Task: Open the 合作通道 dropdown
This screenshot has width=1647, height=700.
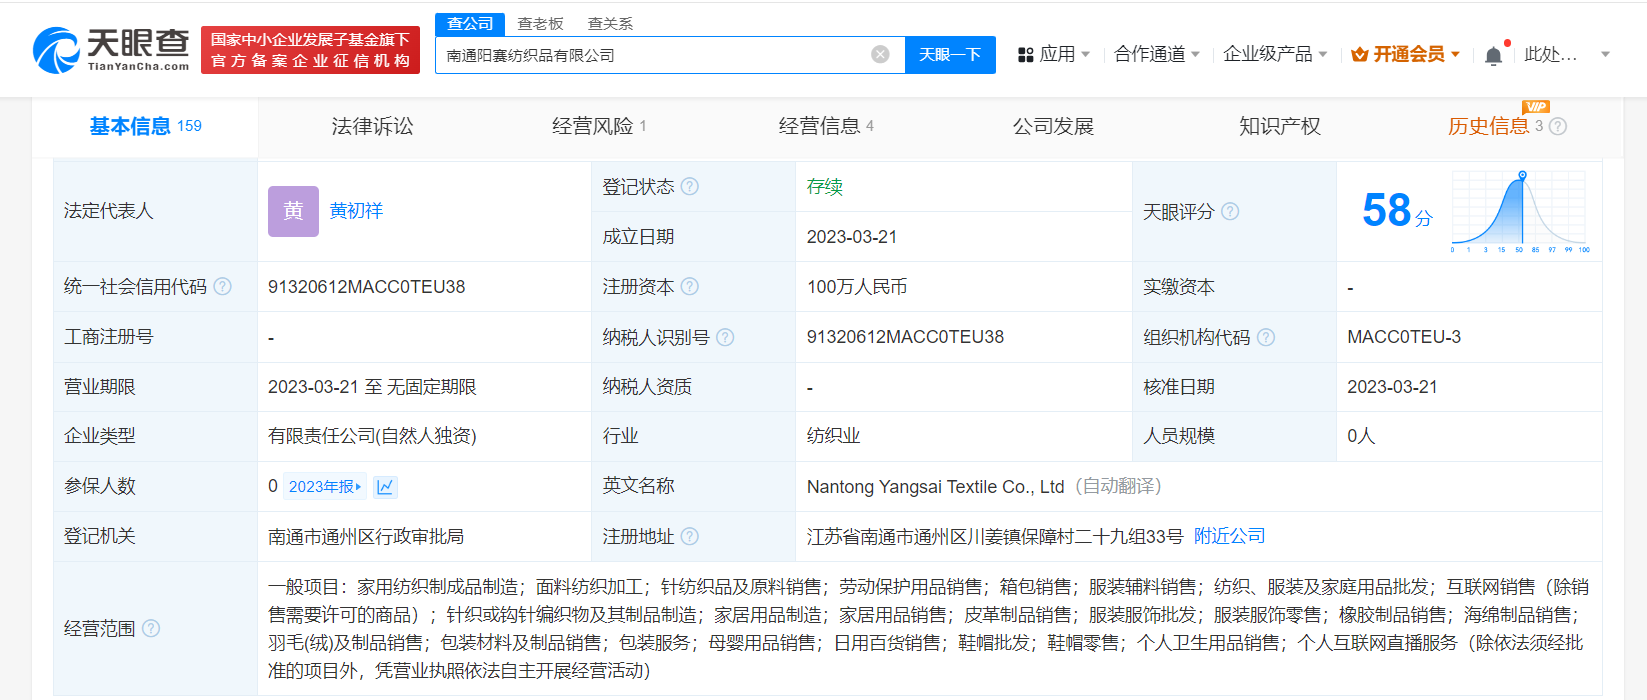Action: (1157, 54)
